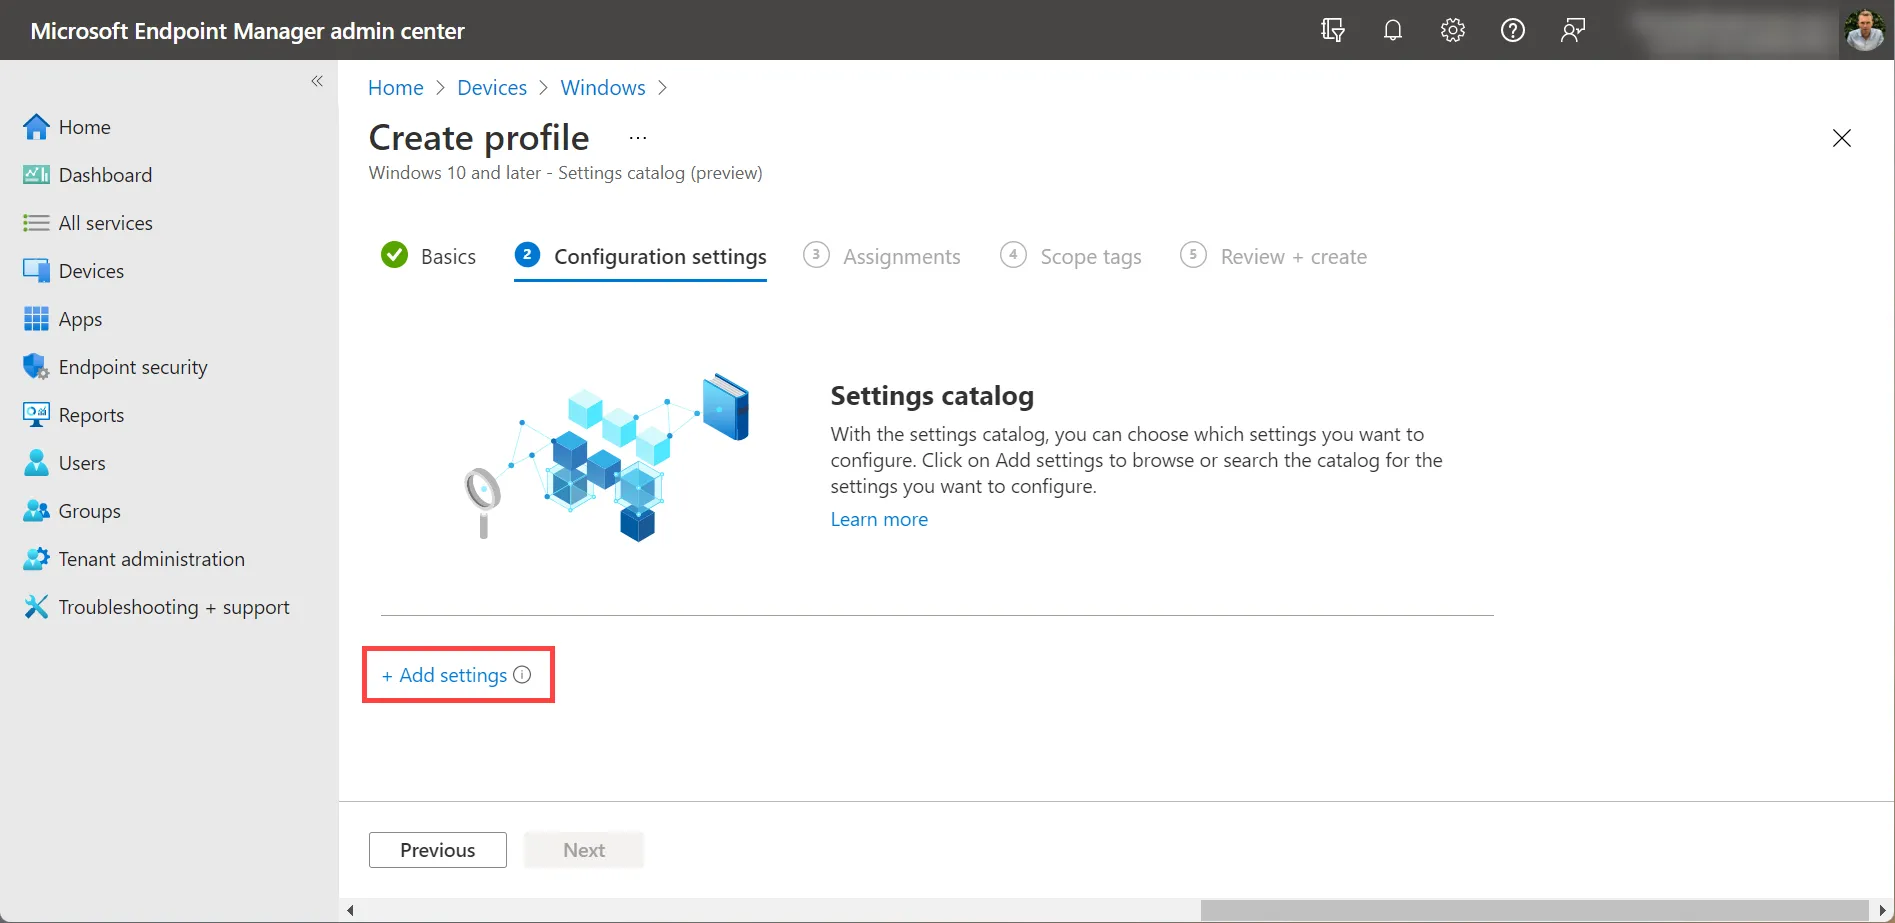Image resolution: width=1895 pixels, height=923 pixels.
Task: Collapse the left navigation sidebar
Action: click(317, 81)
